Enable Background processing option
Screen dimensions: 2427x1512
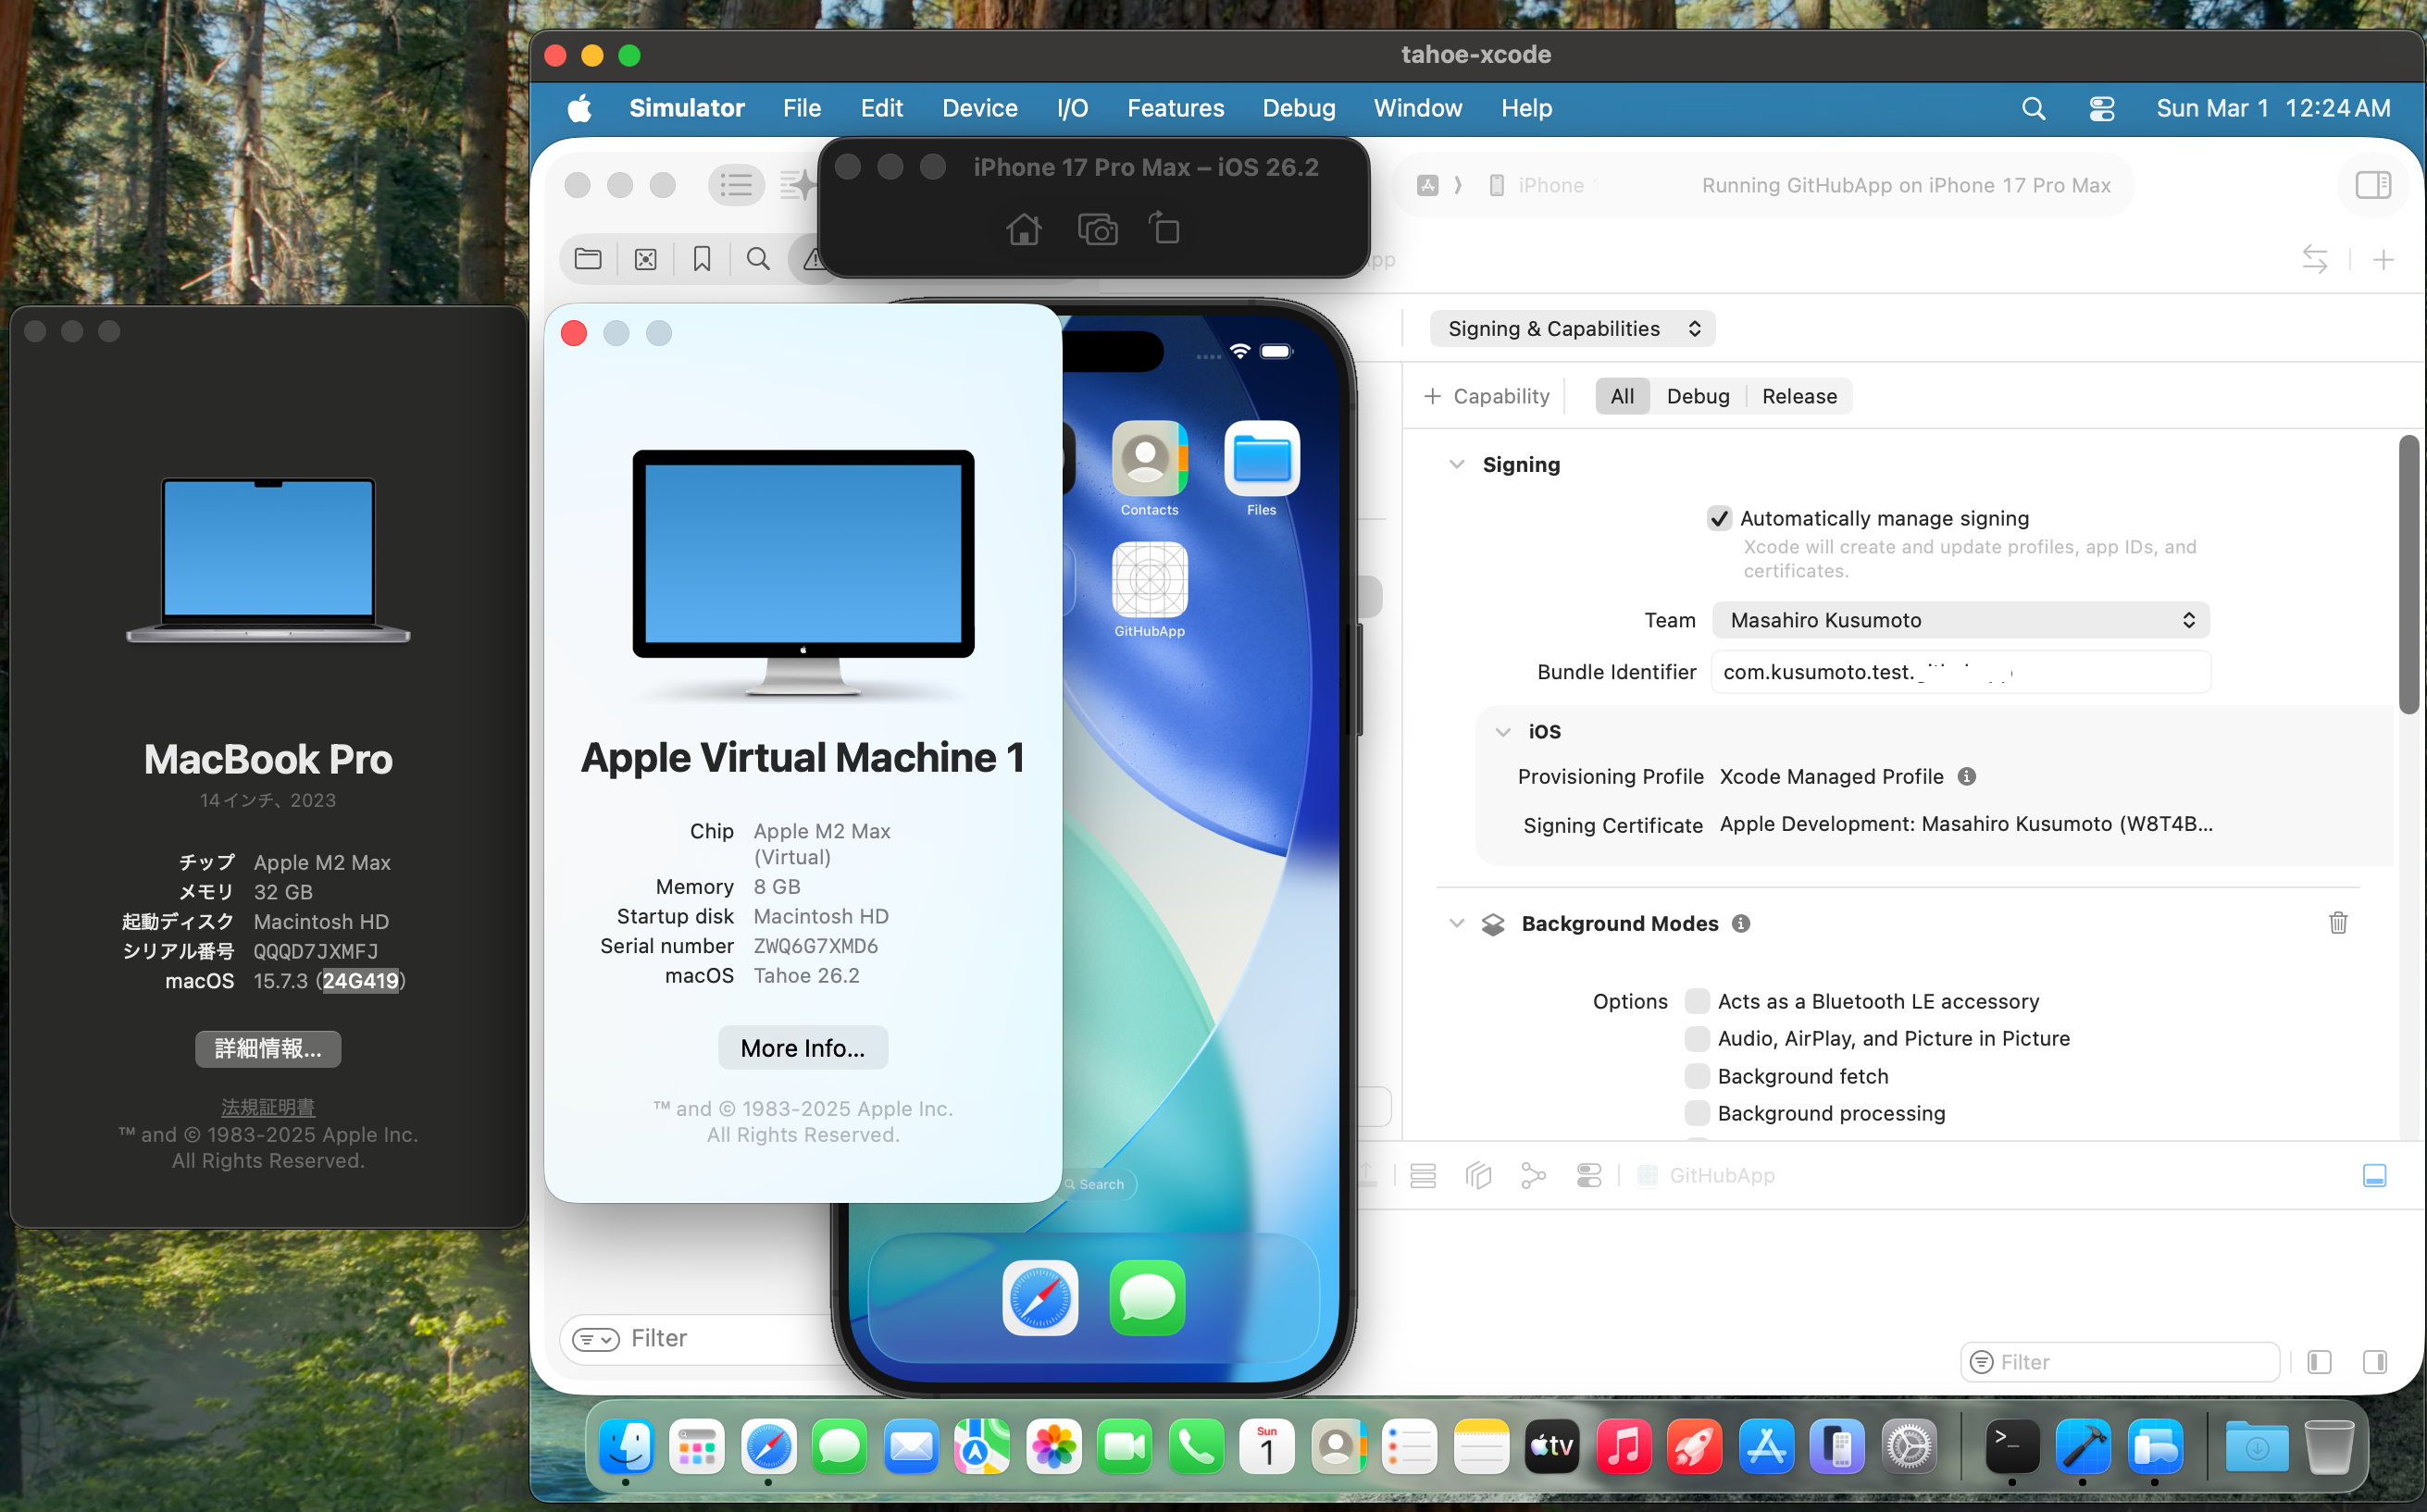(1697, 1113)
